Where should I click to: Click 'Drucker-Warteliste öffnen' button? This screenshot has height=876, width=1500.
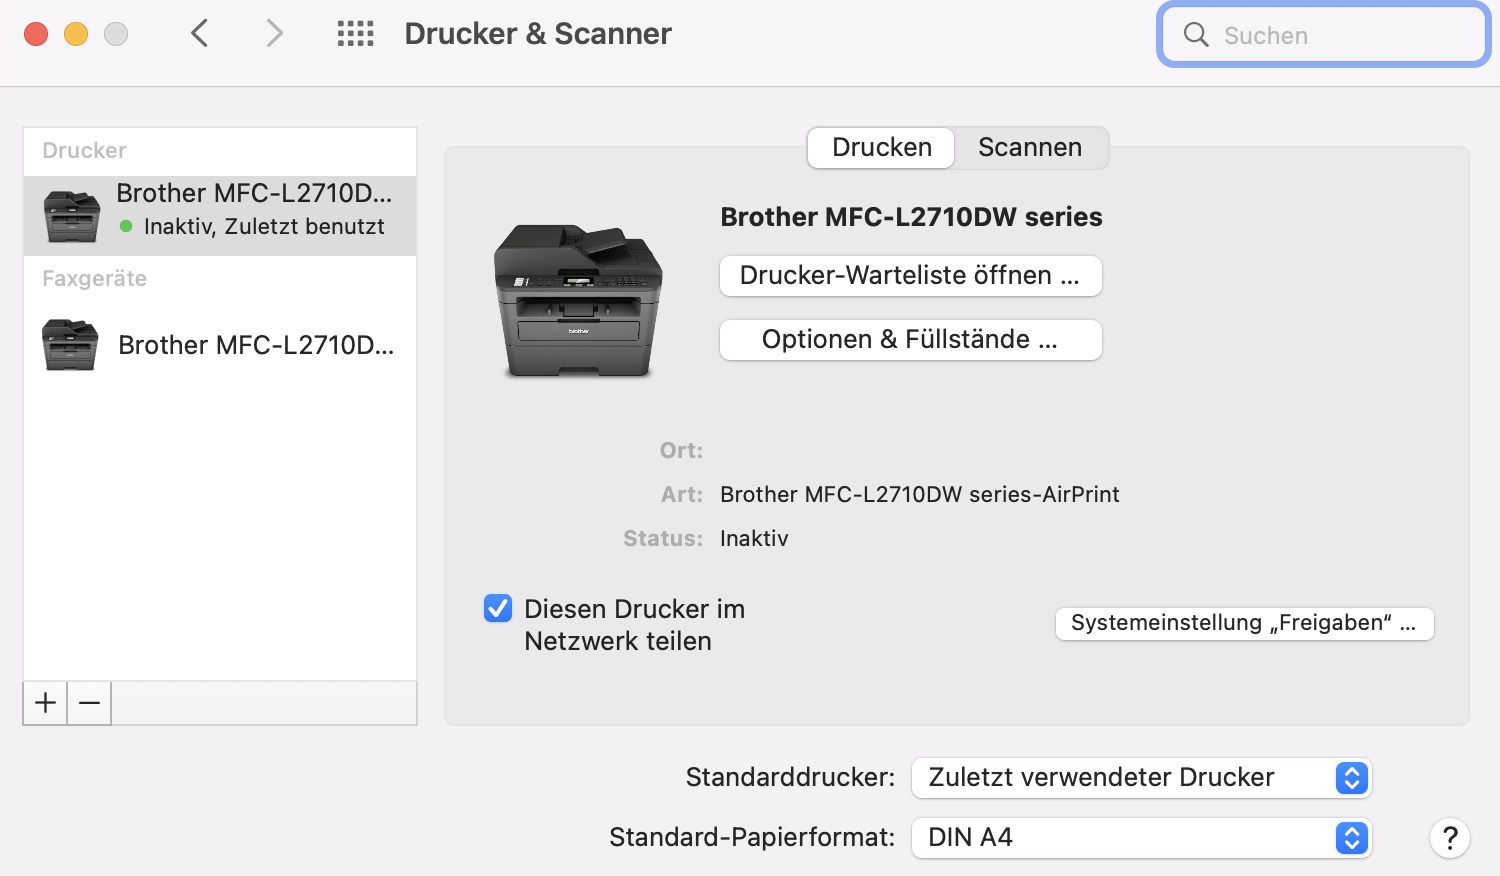(910, 276)
